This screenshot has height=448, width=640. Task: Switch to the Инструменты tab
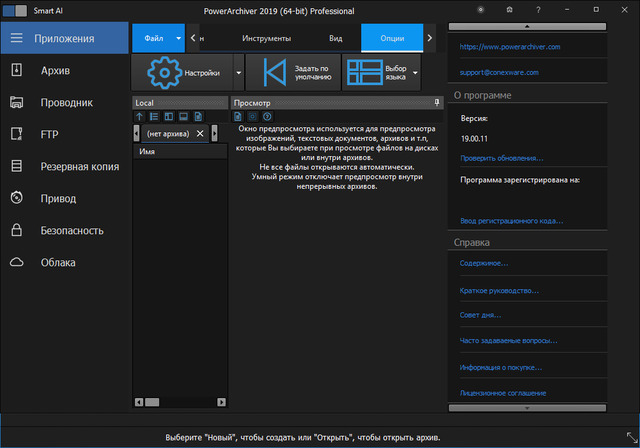[266, 38]
